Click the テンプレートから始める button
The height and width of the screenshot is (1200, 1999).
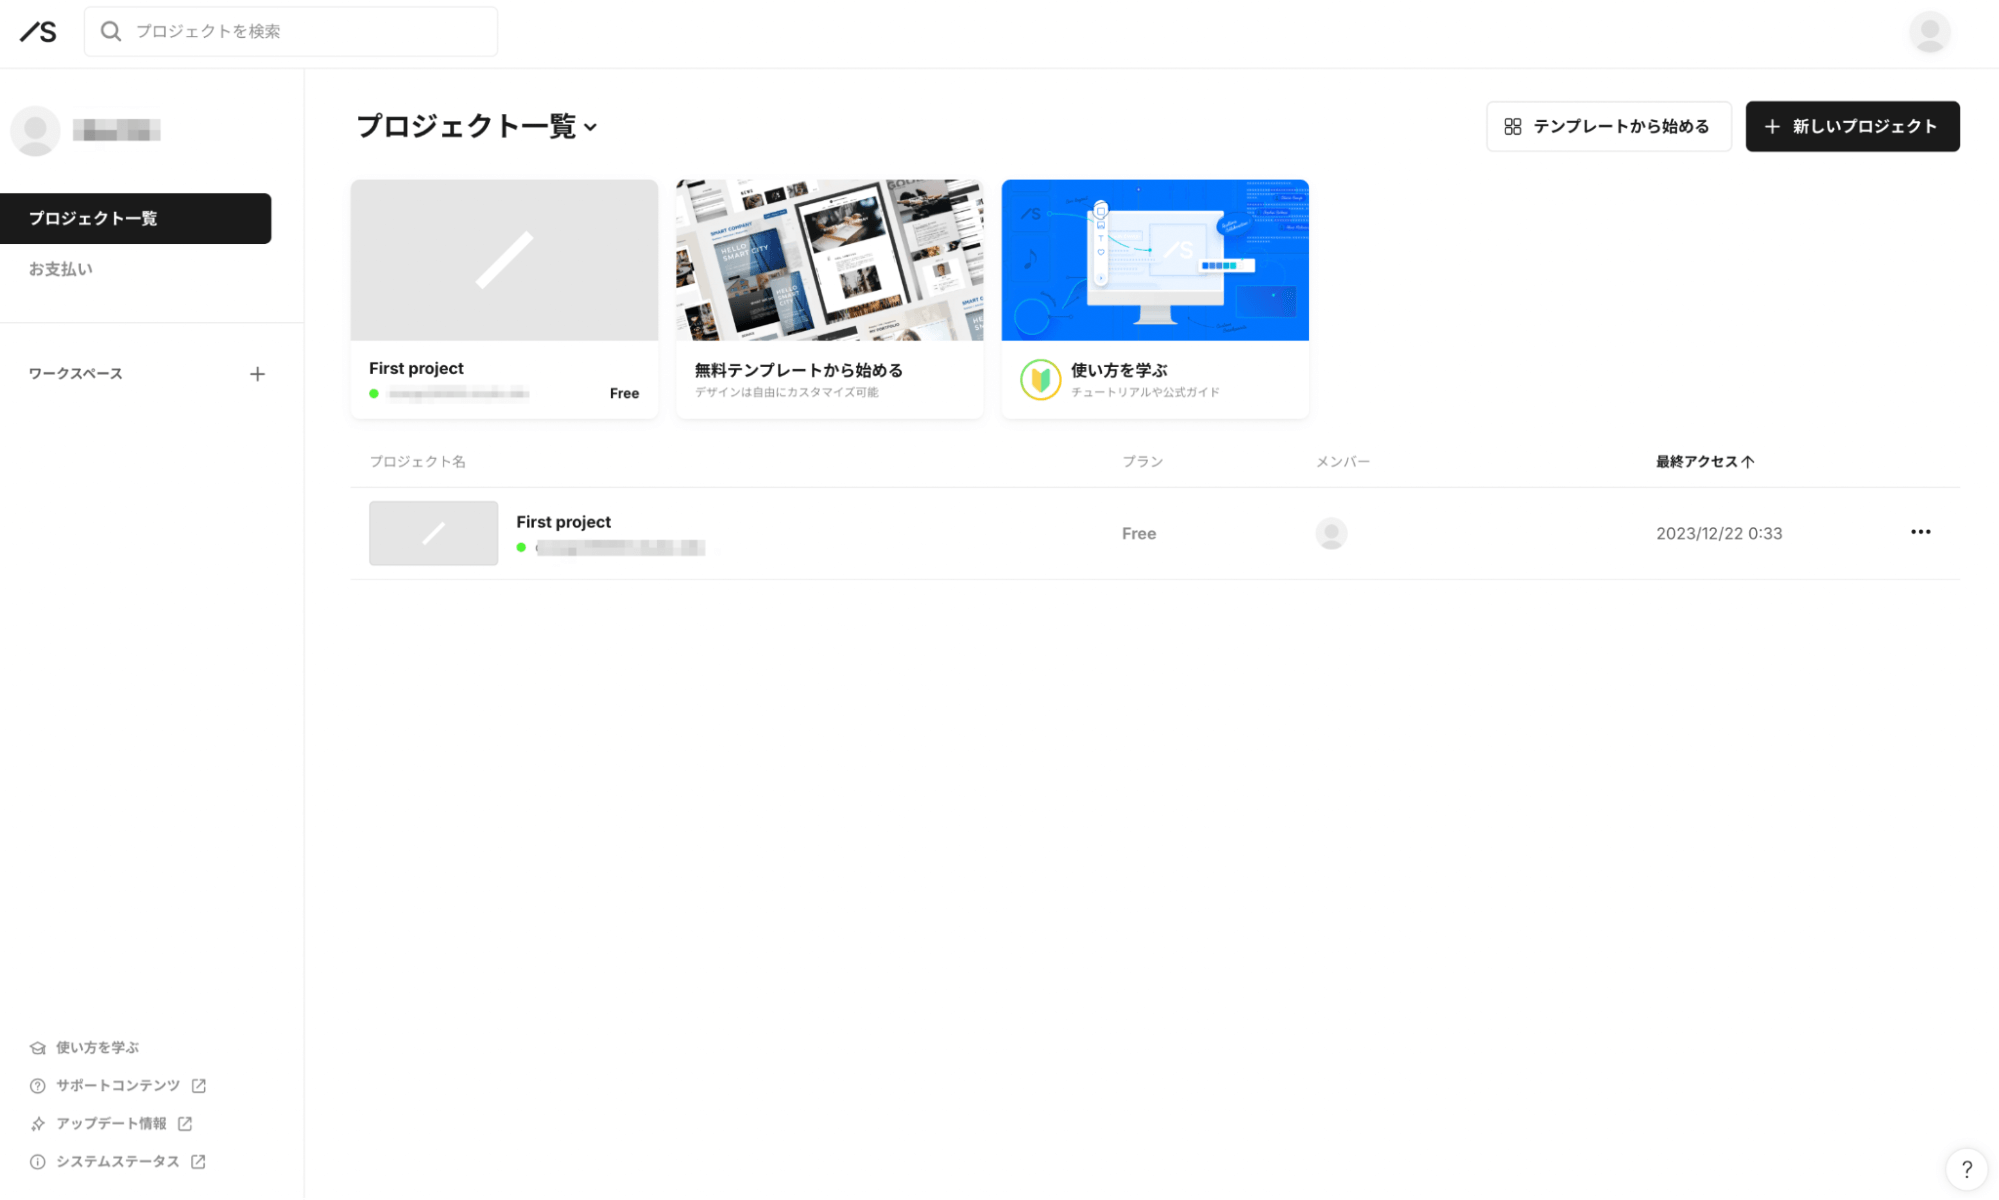pyautogui.click(x=1608, y=126)
